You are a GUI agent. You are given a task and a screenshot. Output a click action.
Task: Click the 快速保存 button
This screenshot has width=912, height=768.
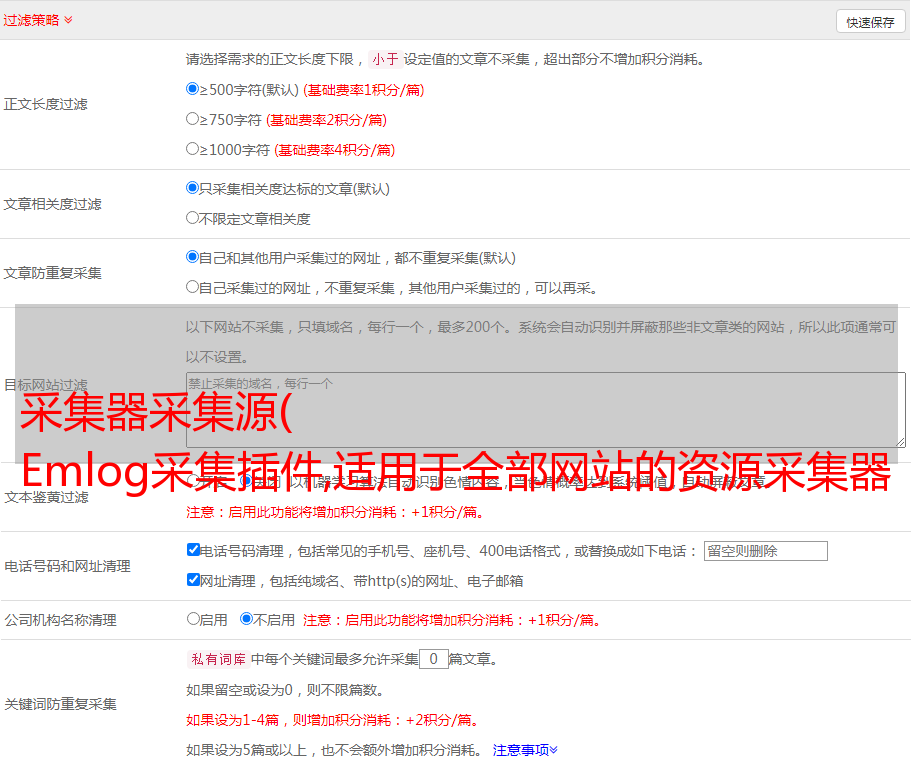870,22
